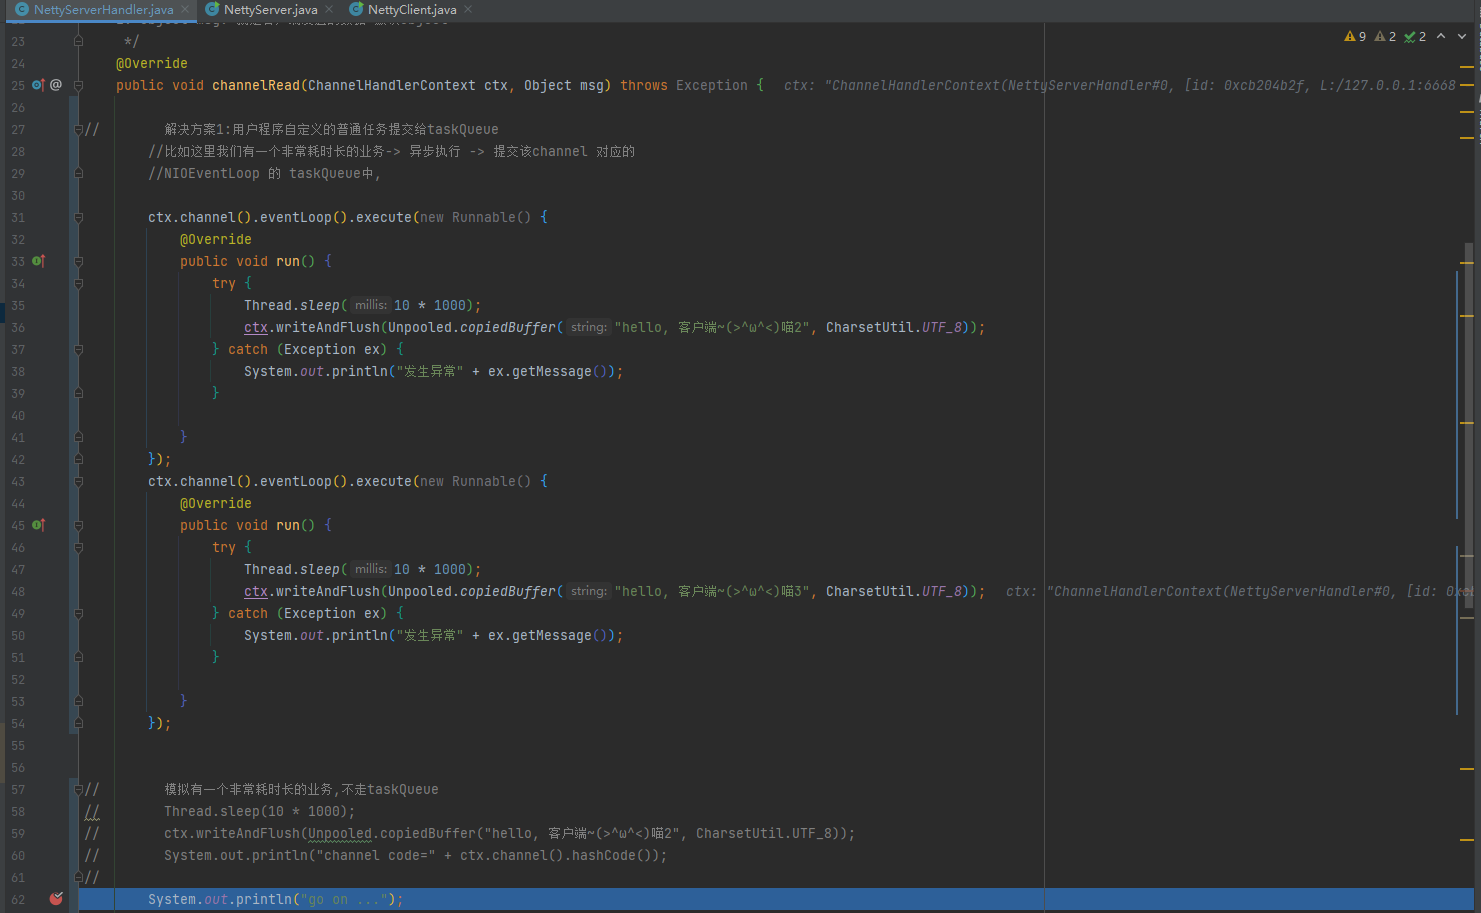Viewport: 1481px width, 913px height.
Task: Switch to the NettyClient.java tab
Action: pyautogui.click(x=412, y=10)
